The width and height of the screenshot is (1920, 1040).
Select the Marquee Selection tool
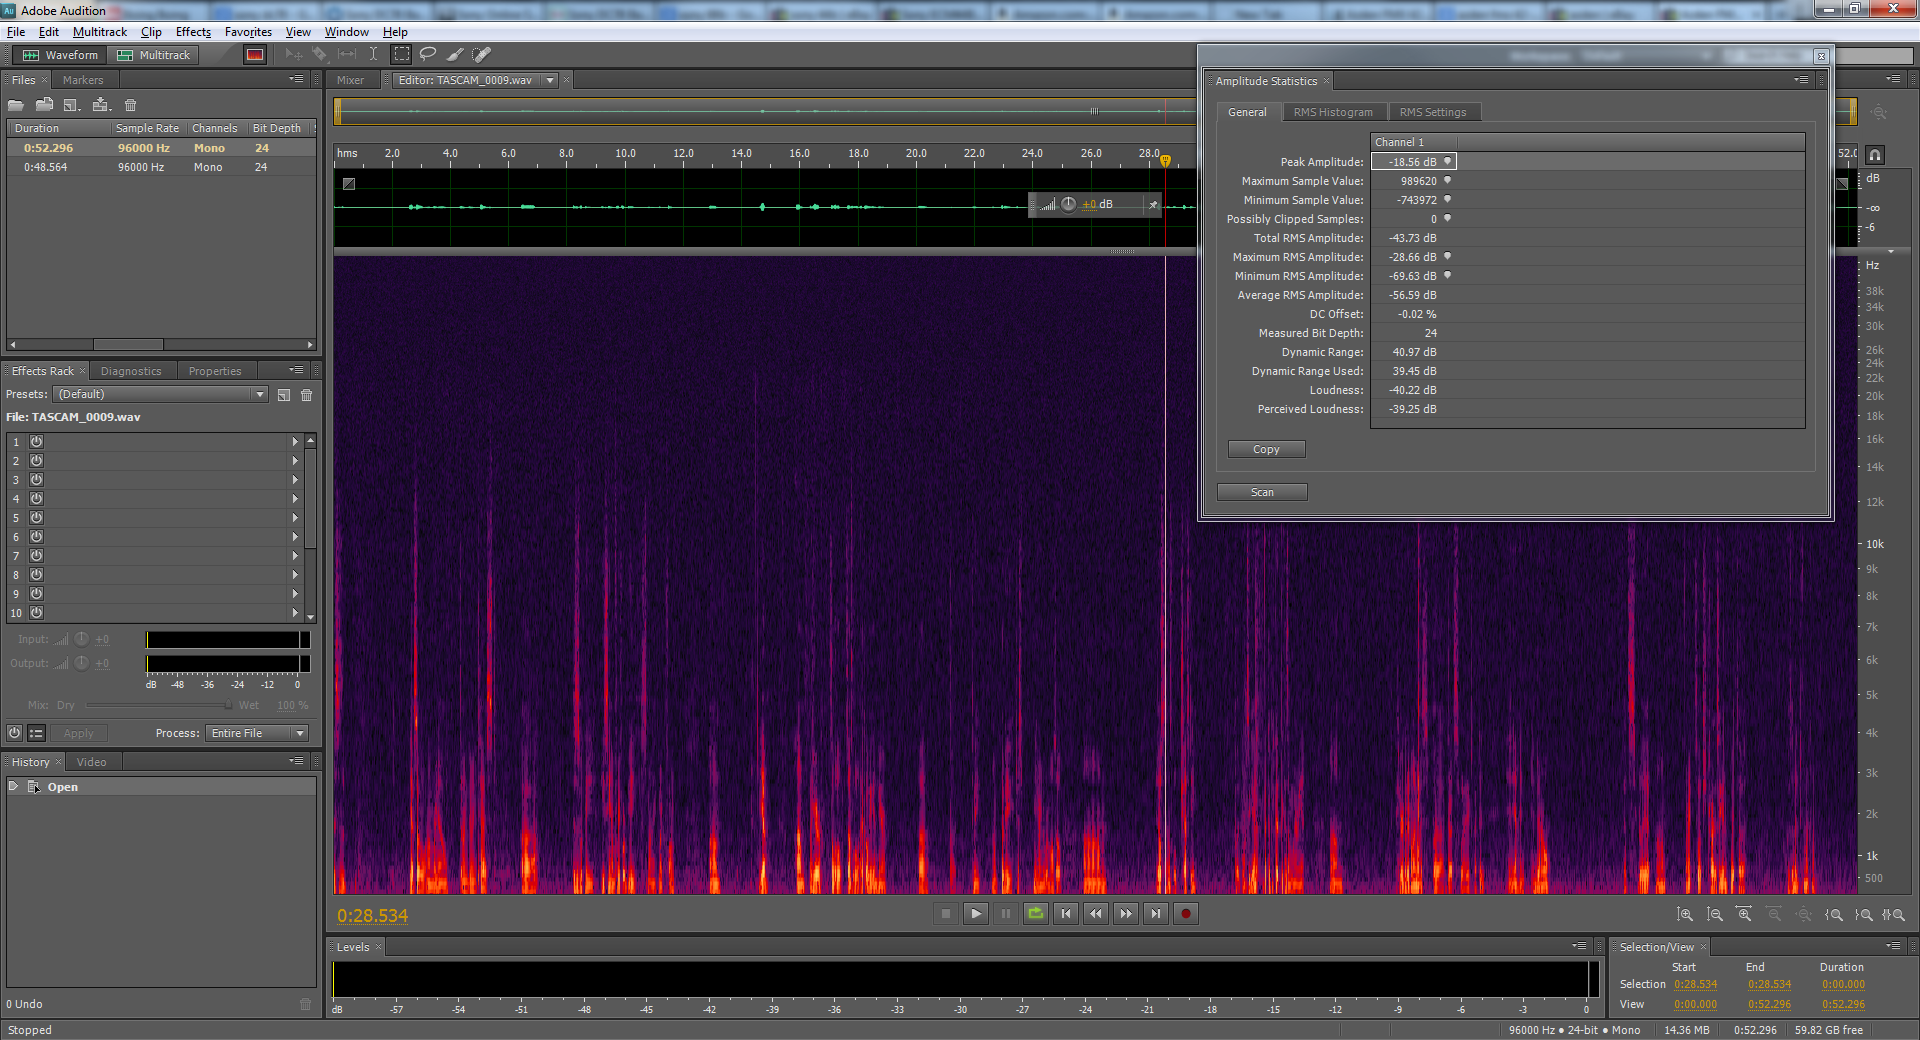[x=401, y=54]
